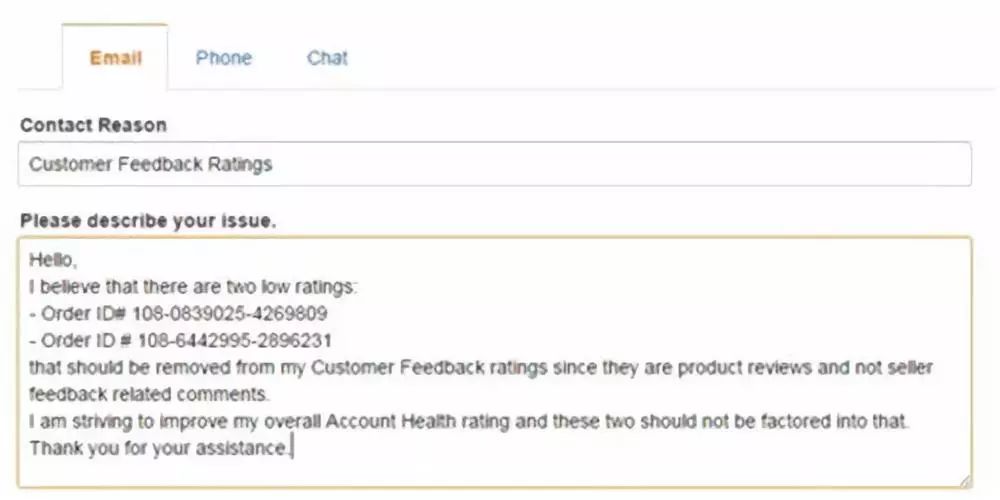Click the "Please describe your issue." label
Viewport: 1000px width, 500px height.
pyautogui.click(x=147, y=221)
